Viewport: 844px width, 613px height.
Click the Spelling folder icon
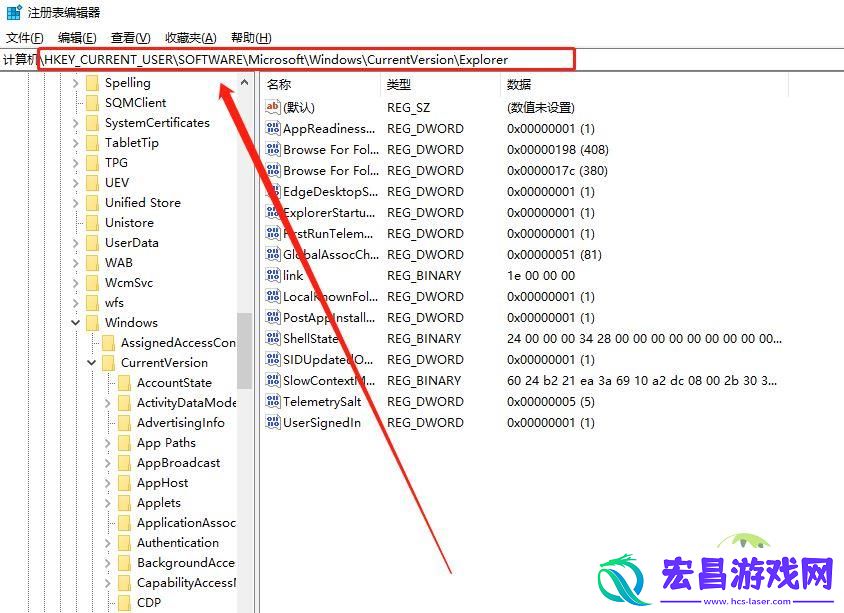[x=93, y=82]
